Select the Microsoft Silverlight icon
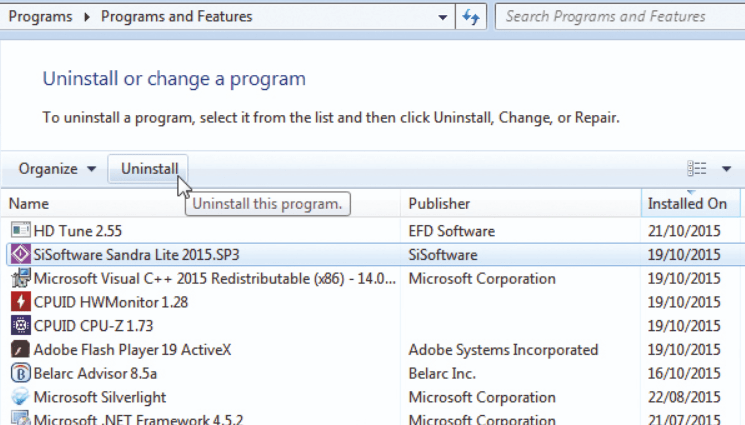Screen dimensions: 745x425 tap(20, 397)
